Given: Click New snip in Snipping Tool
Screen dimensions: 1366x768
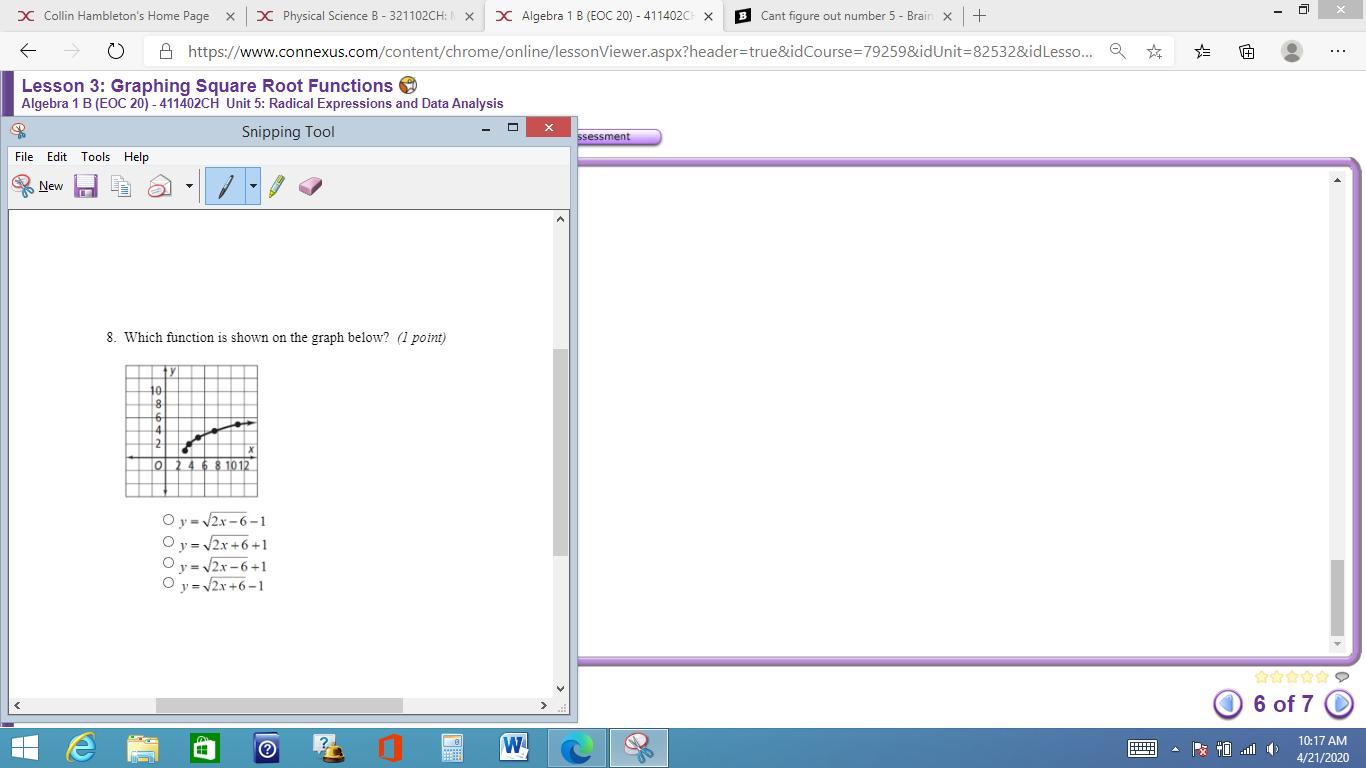Looking at the screenshot, I should pos(37,186).
